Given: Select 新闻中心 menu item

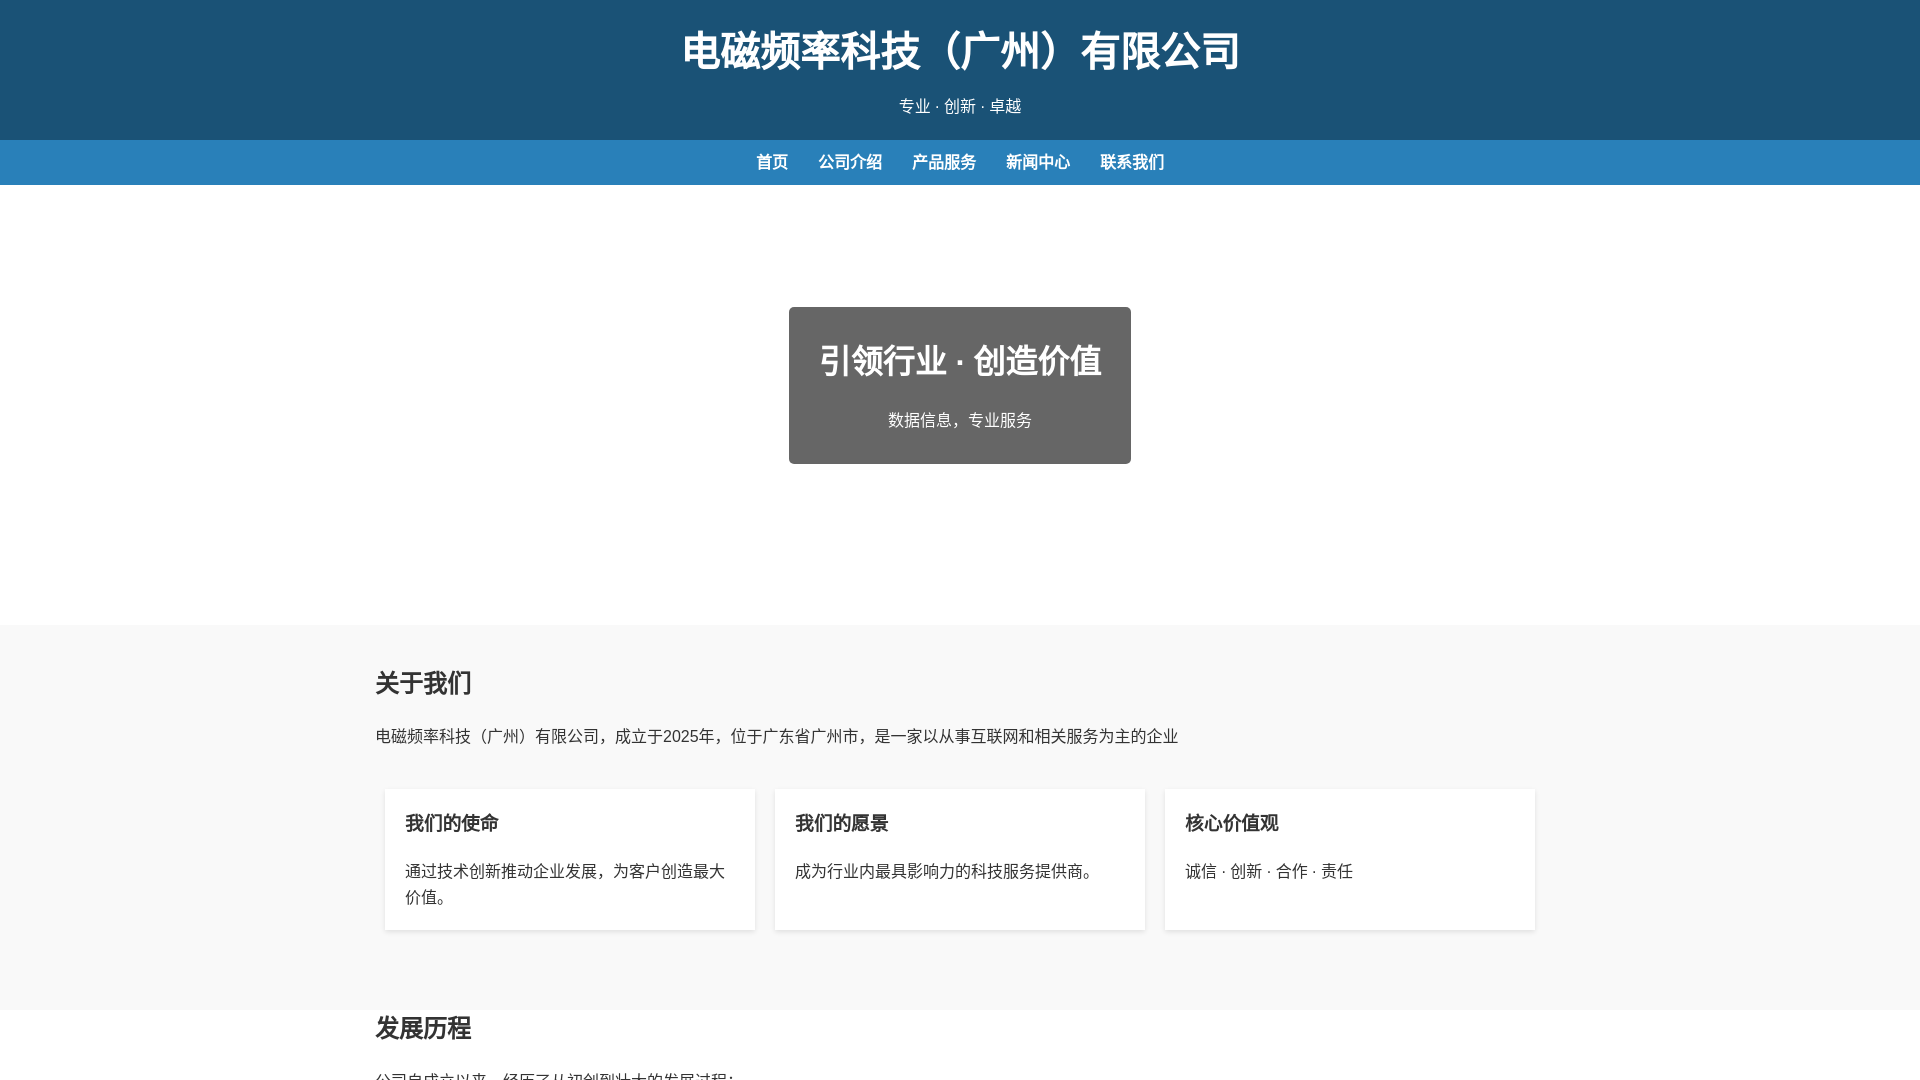Looking at the screenshot, I should click(x=1038, y=162).
